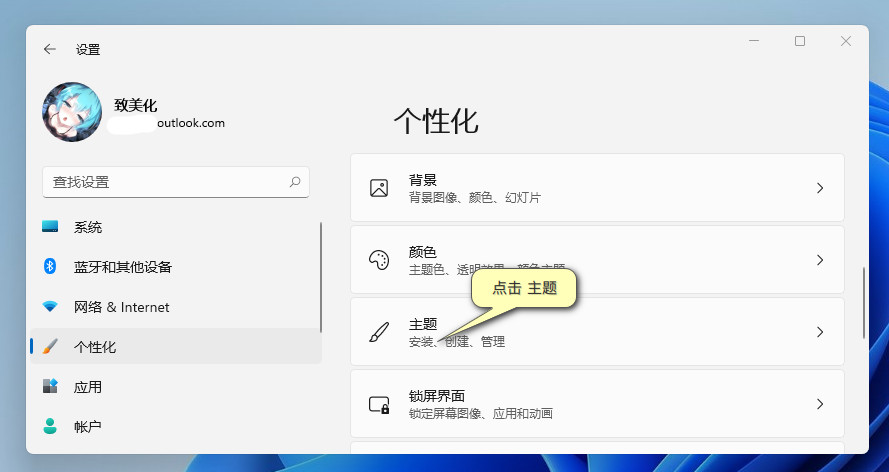Click the picture icon in the 背景 row
Viewport: 889px width, 472px height.
(x=379, y=188)
